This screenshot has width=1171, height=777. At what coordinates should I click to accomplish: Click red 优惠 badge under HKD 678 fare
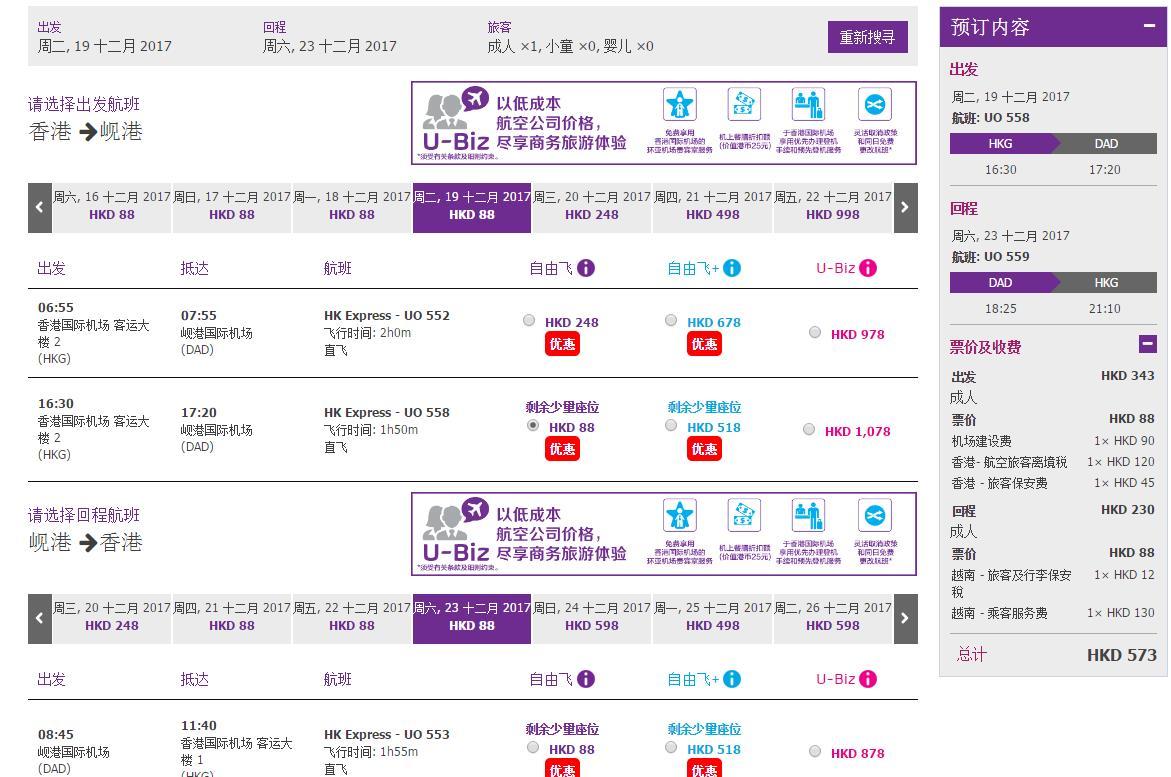[704, 344]
